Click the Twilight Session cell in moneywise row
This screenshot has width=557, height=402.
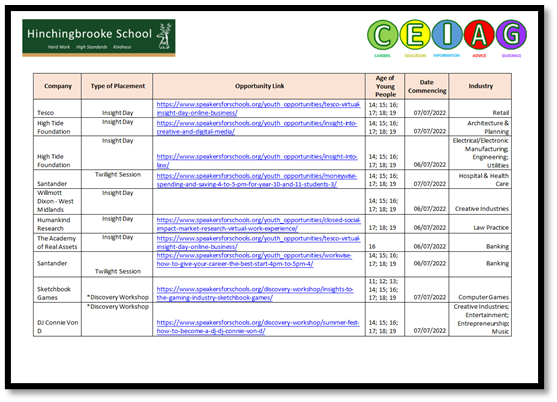[117, 179]
